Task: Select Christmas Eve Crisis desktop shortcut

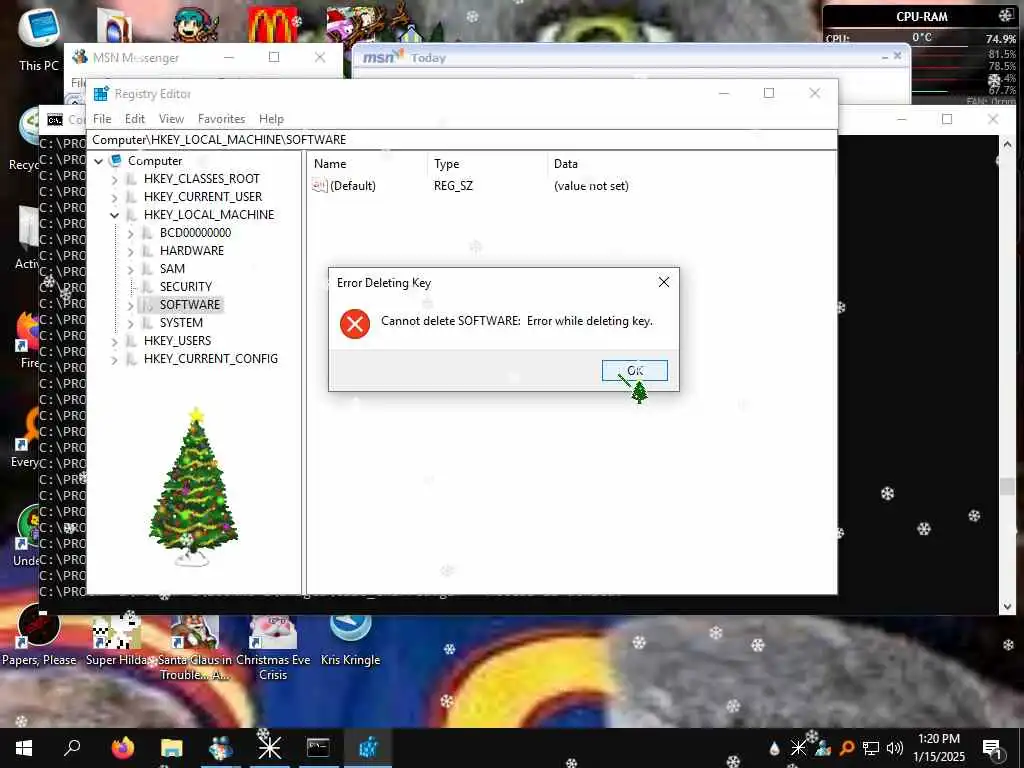Action: click(x=273, y=648)
